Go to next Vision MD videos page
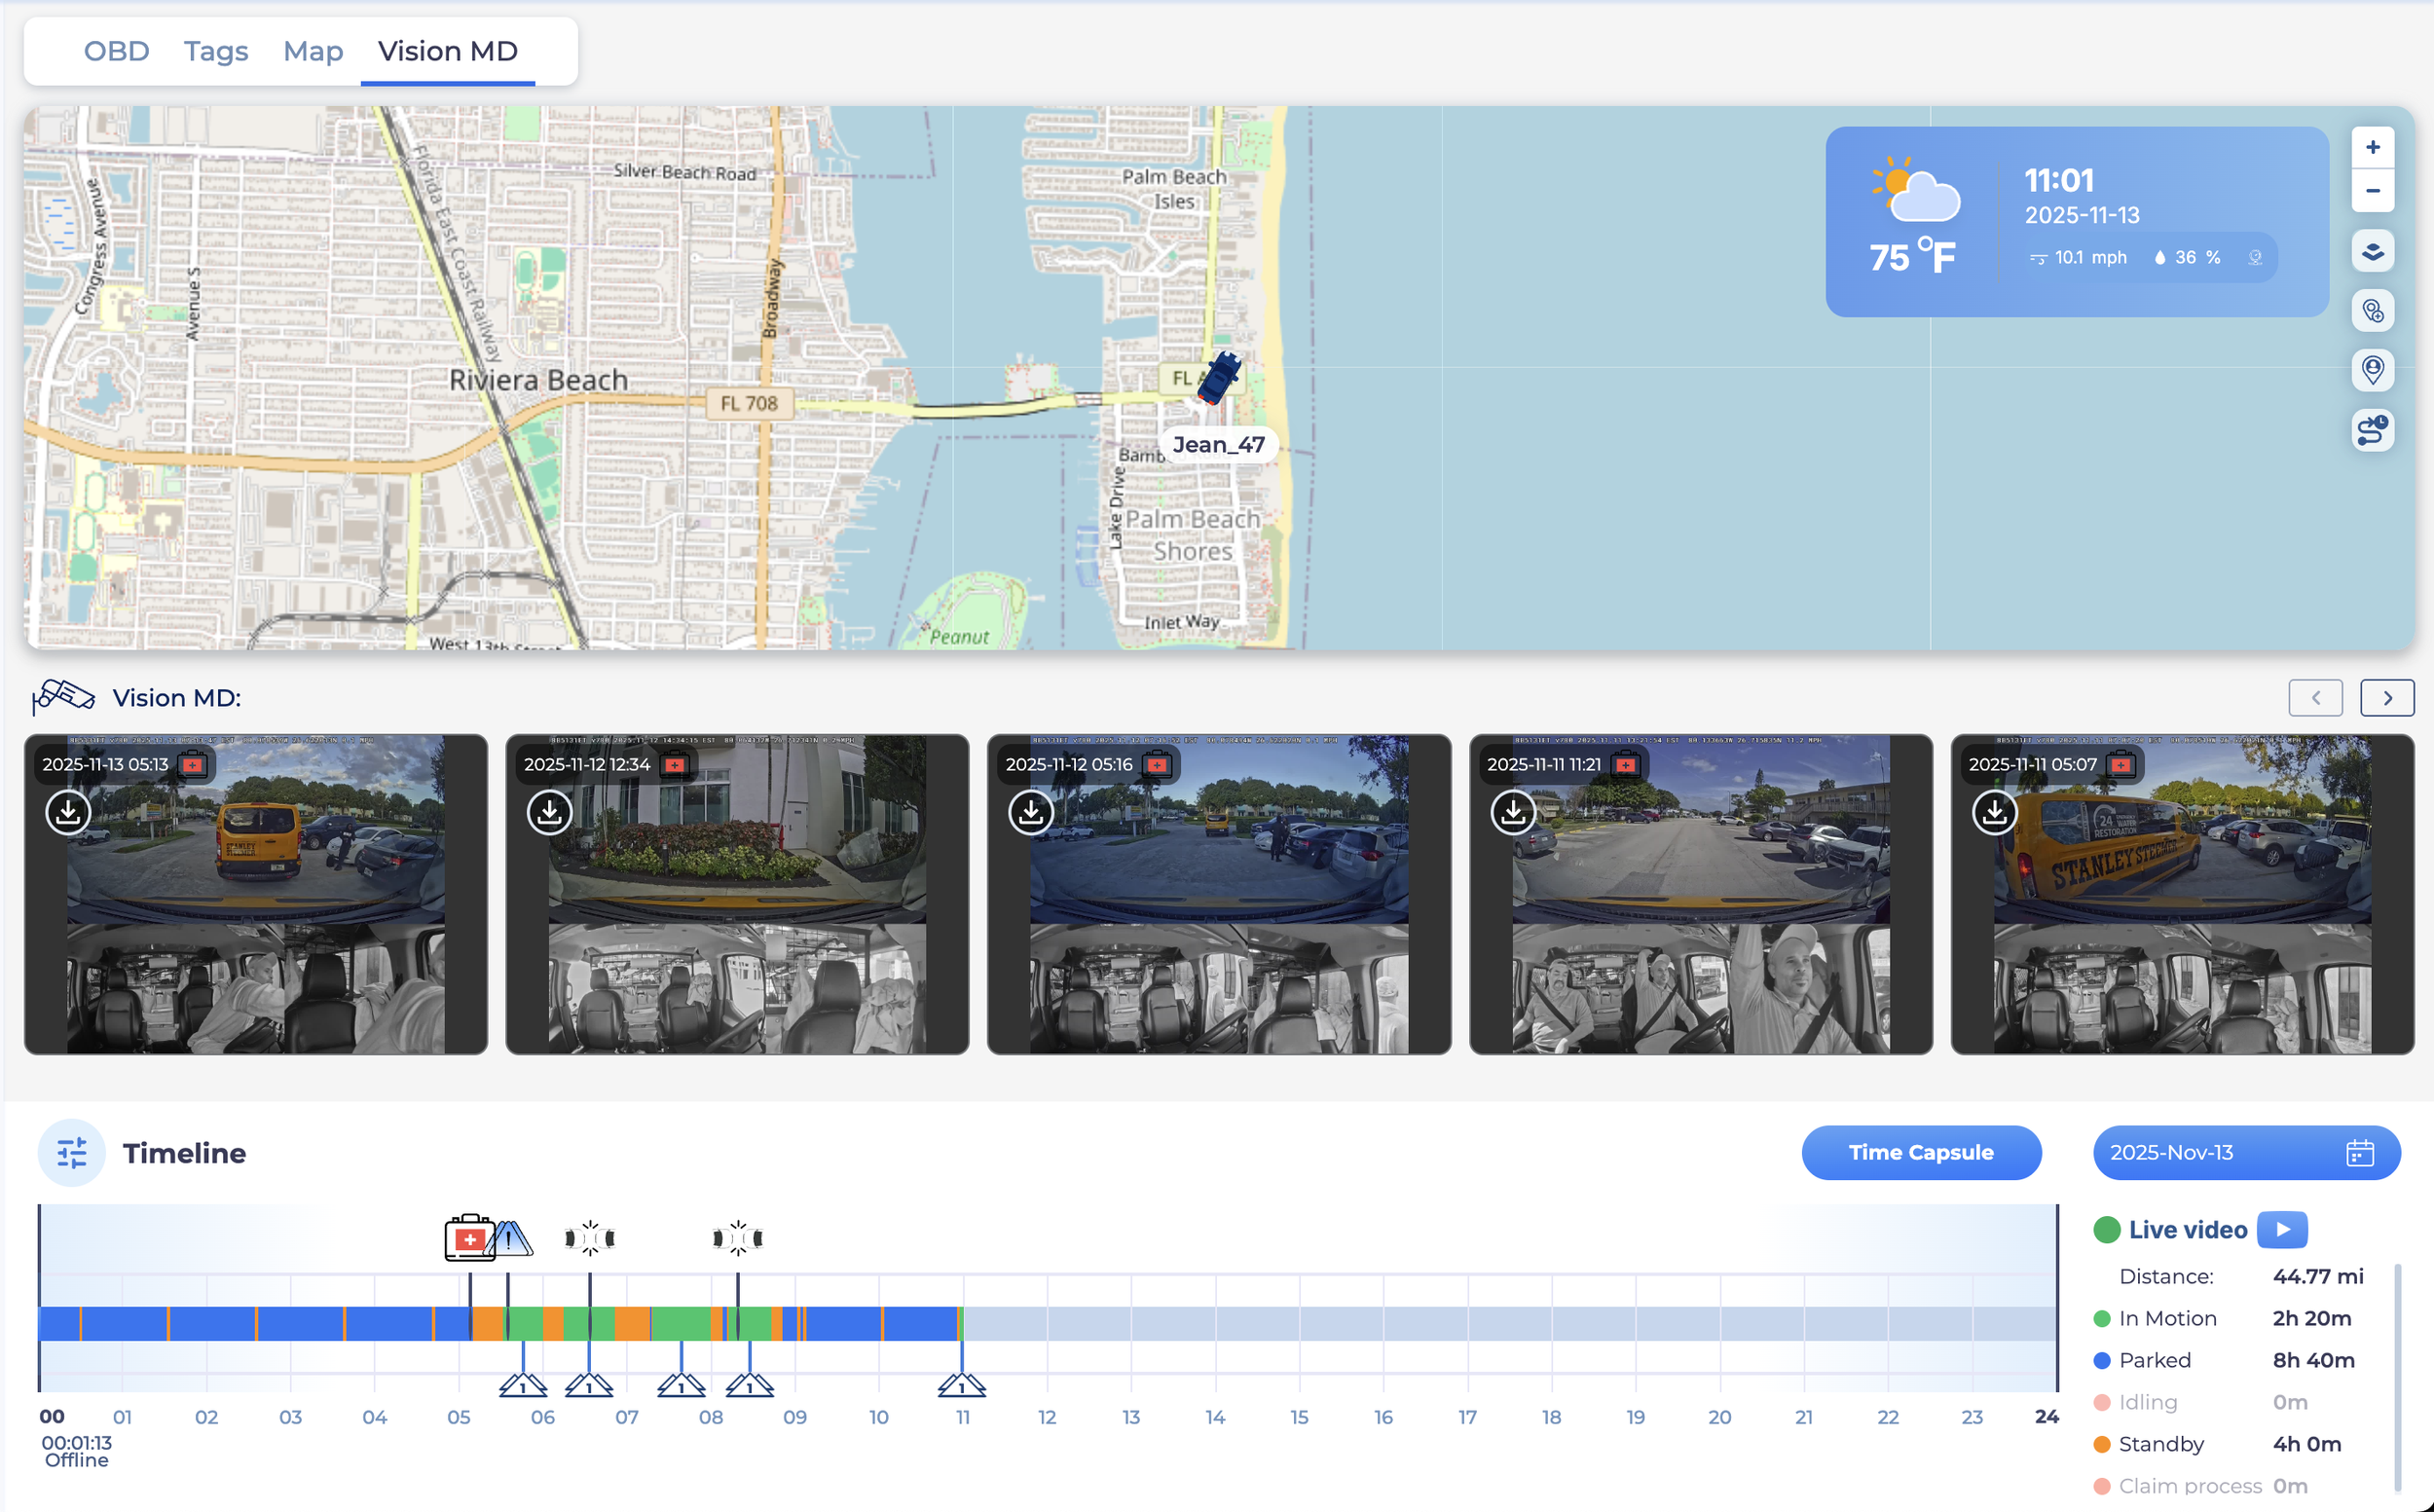 (x=2386, y=698)
